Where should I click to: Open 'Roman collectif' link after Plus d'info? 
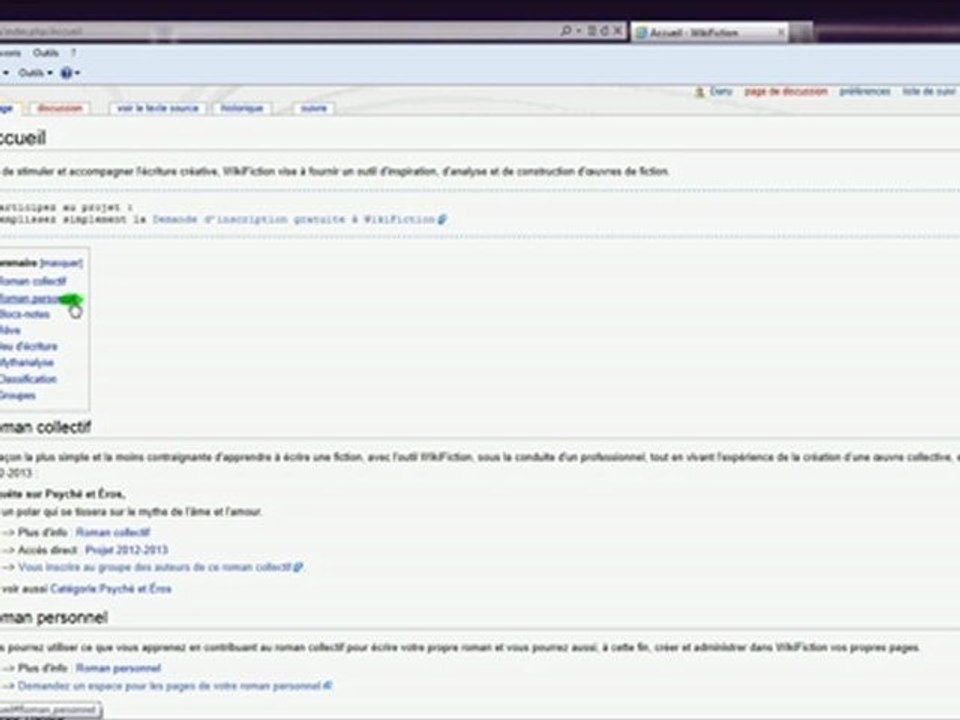pos(113,533)
